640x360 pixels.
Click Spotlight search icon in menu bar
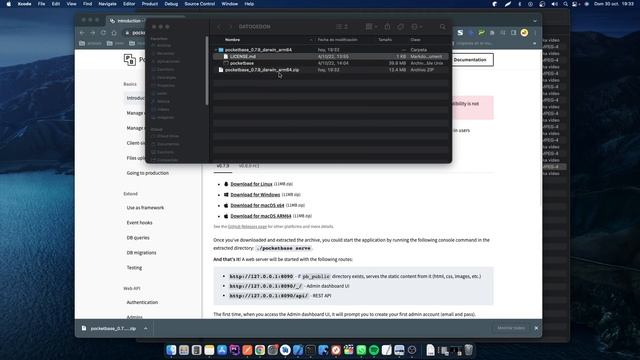coord(565,4)
